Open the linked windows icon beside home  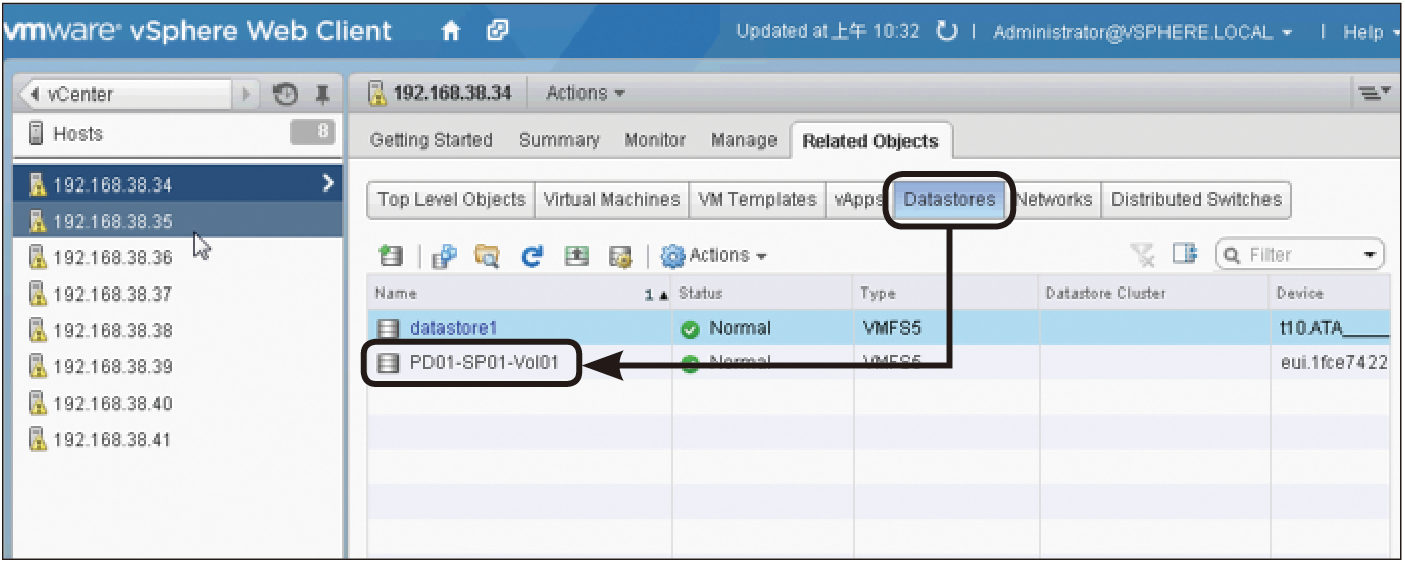(x=497, y=31)
